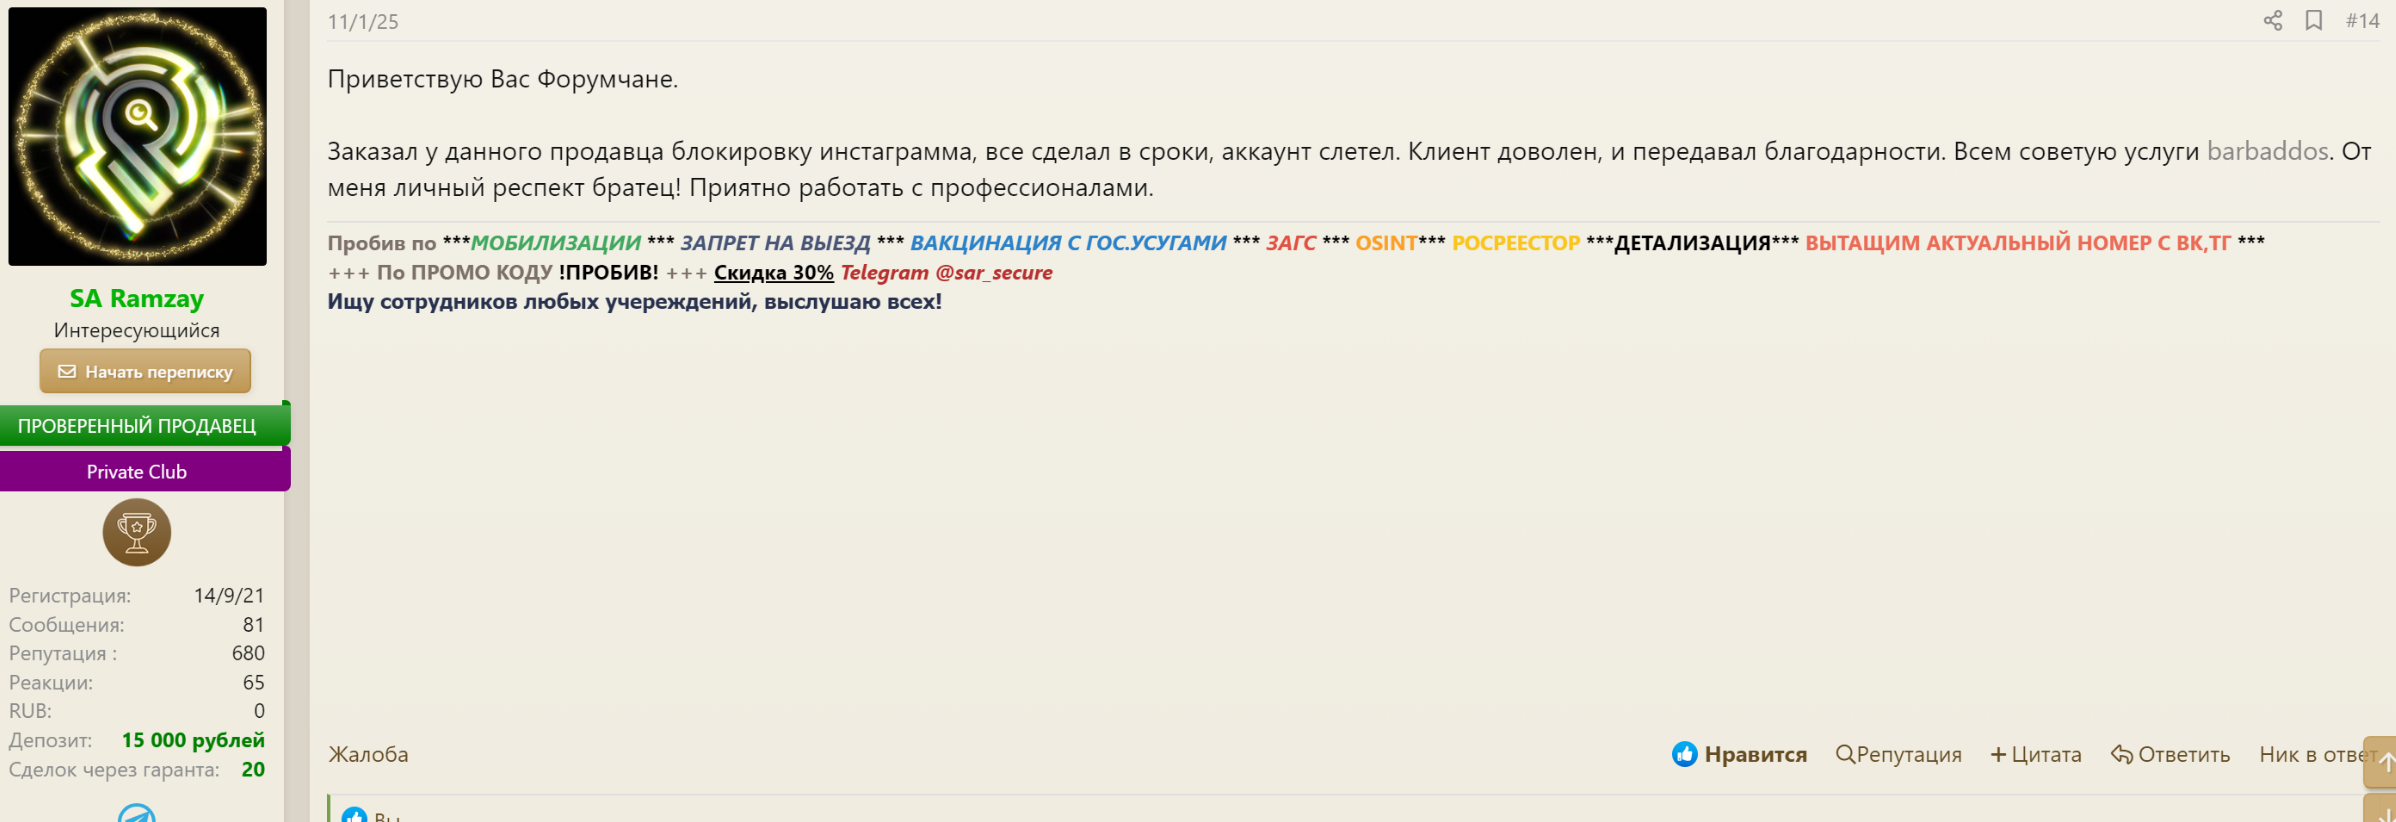Click the post date 11/1/25

point(363,22)
